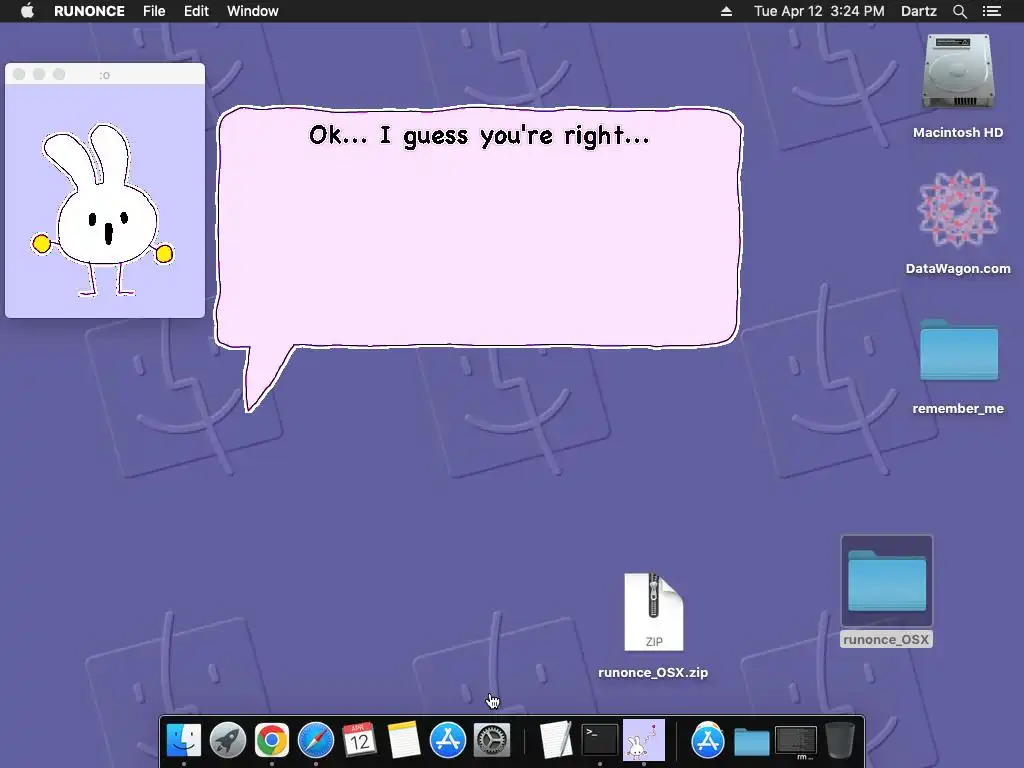1024x768 pixels.
Task: Open Applications stack right of Dock divider
Action: (708, 741)
